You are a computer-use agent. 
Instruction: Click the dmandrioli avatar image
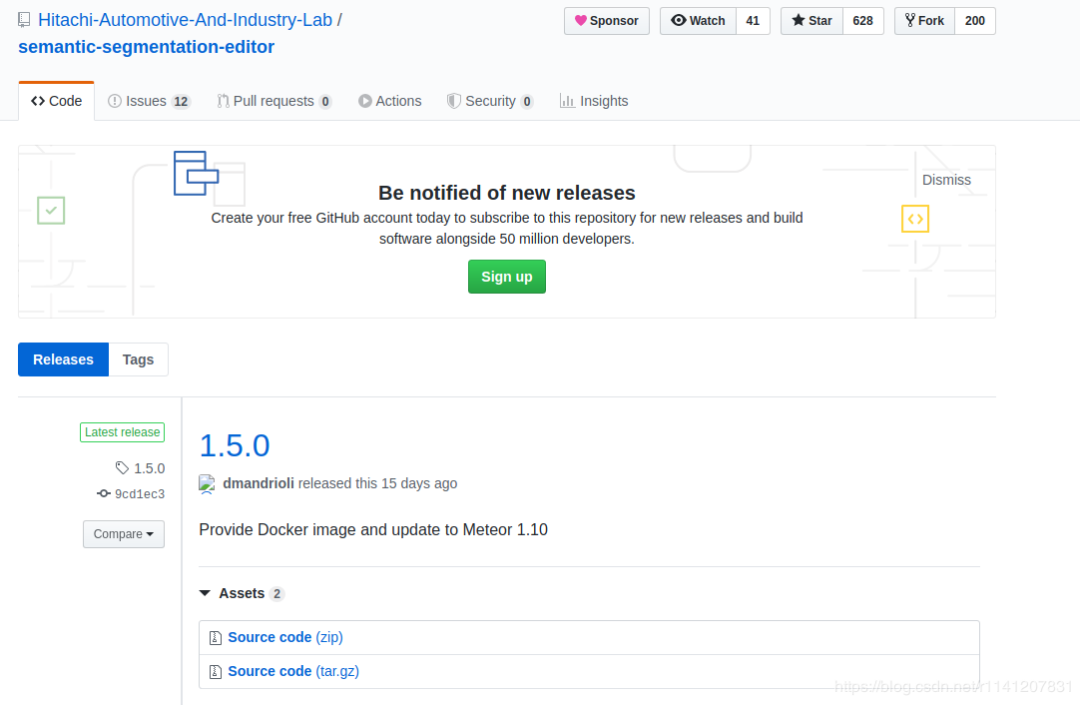(207, 484)
